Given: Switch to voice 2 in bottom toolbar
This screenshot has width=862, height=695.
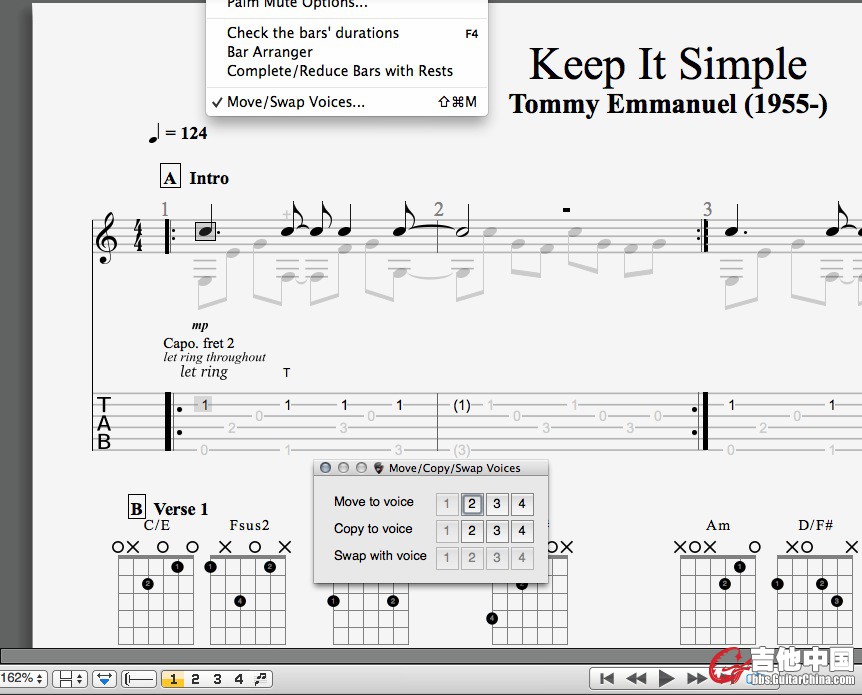Looking at the screenshot, I should [195, 679].
